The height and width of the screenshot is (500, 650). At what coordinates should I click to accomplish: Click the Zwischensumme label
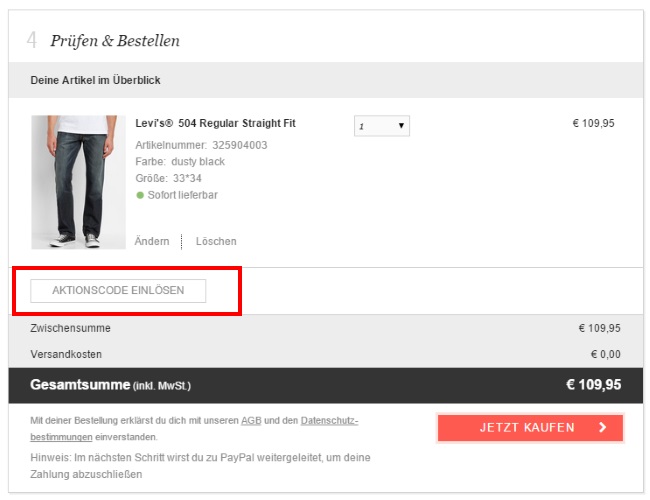click(70, 328)
